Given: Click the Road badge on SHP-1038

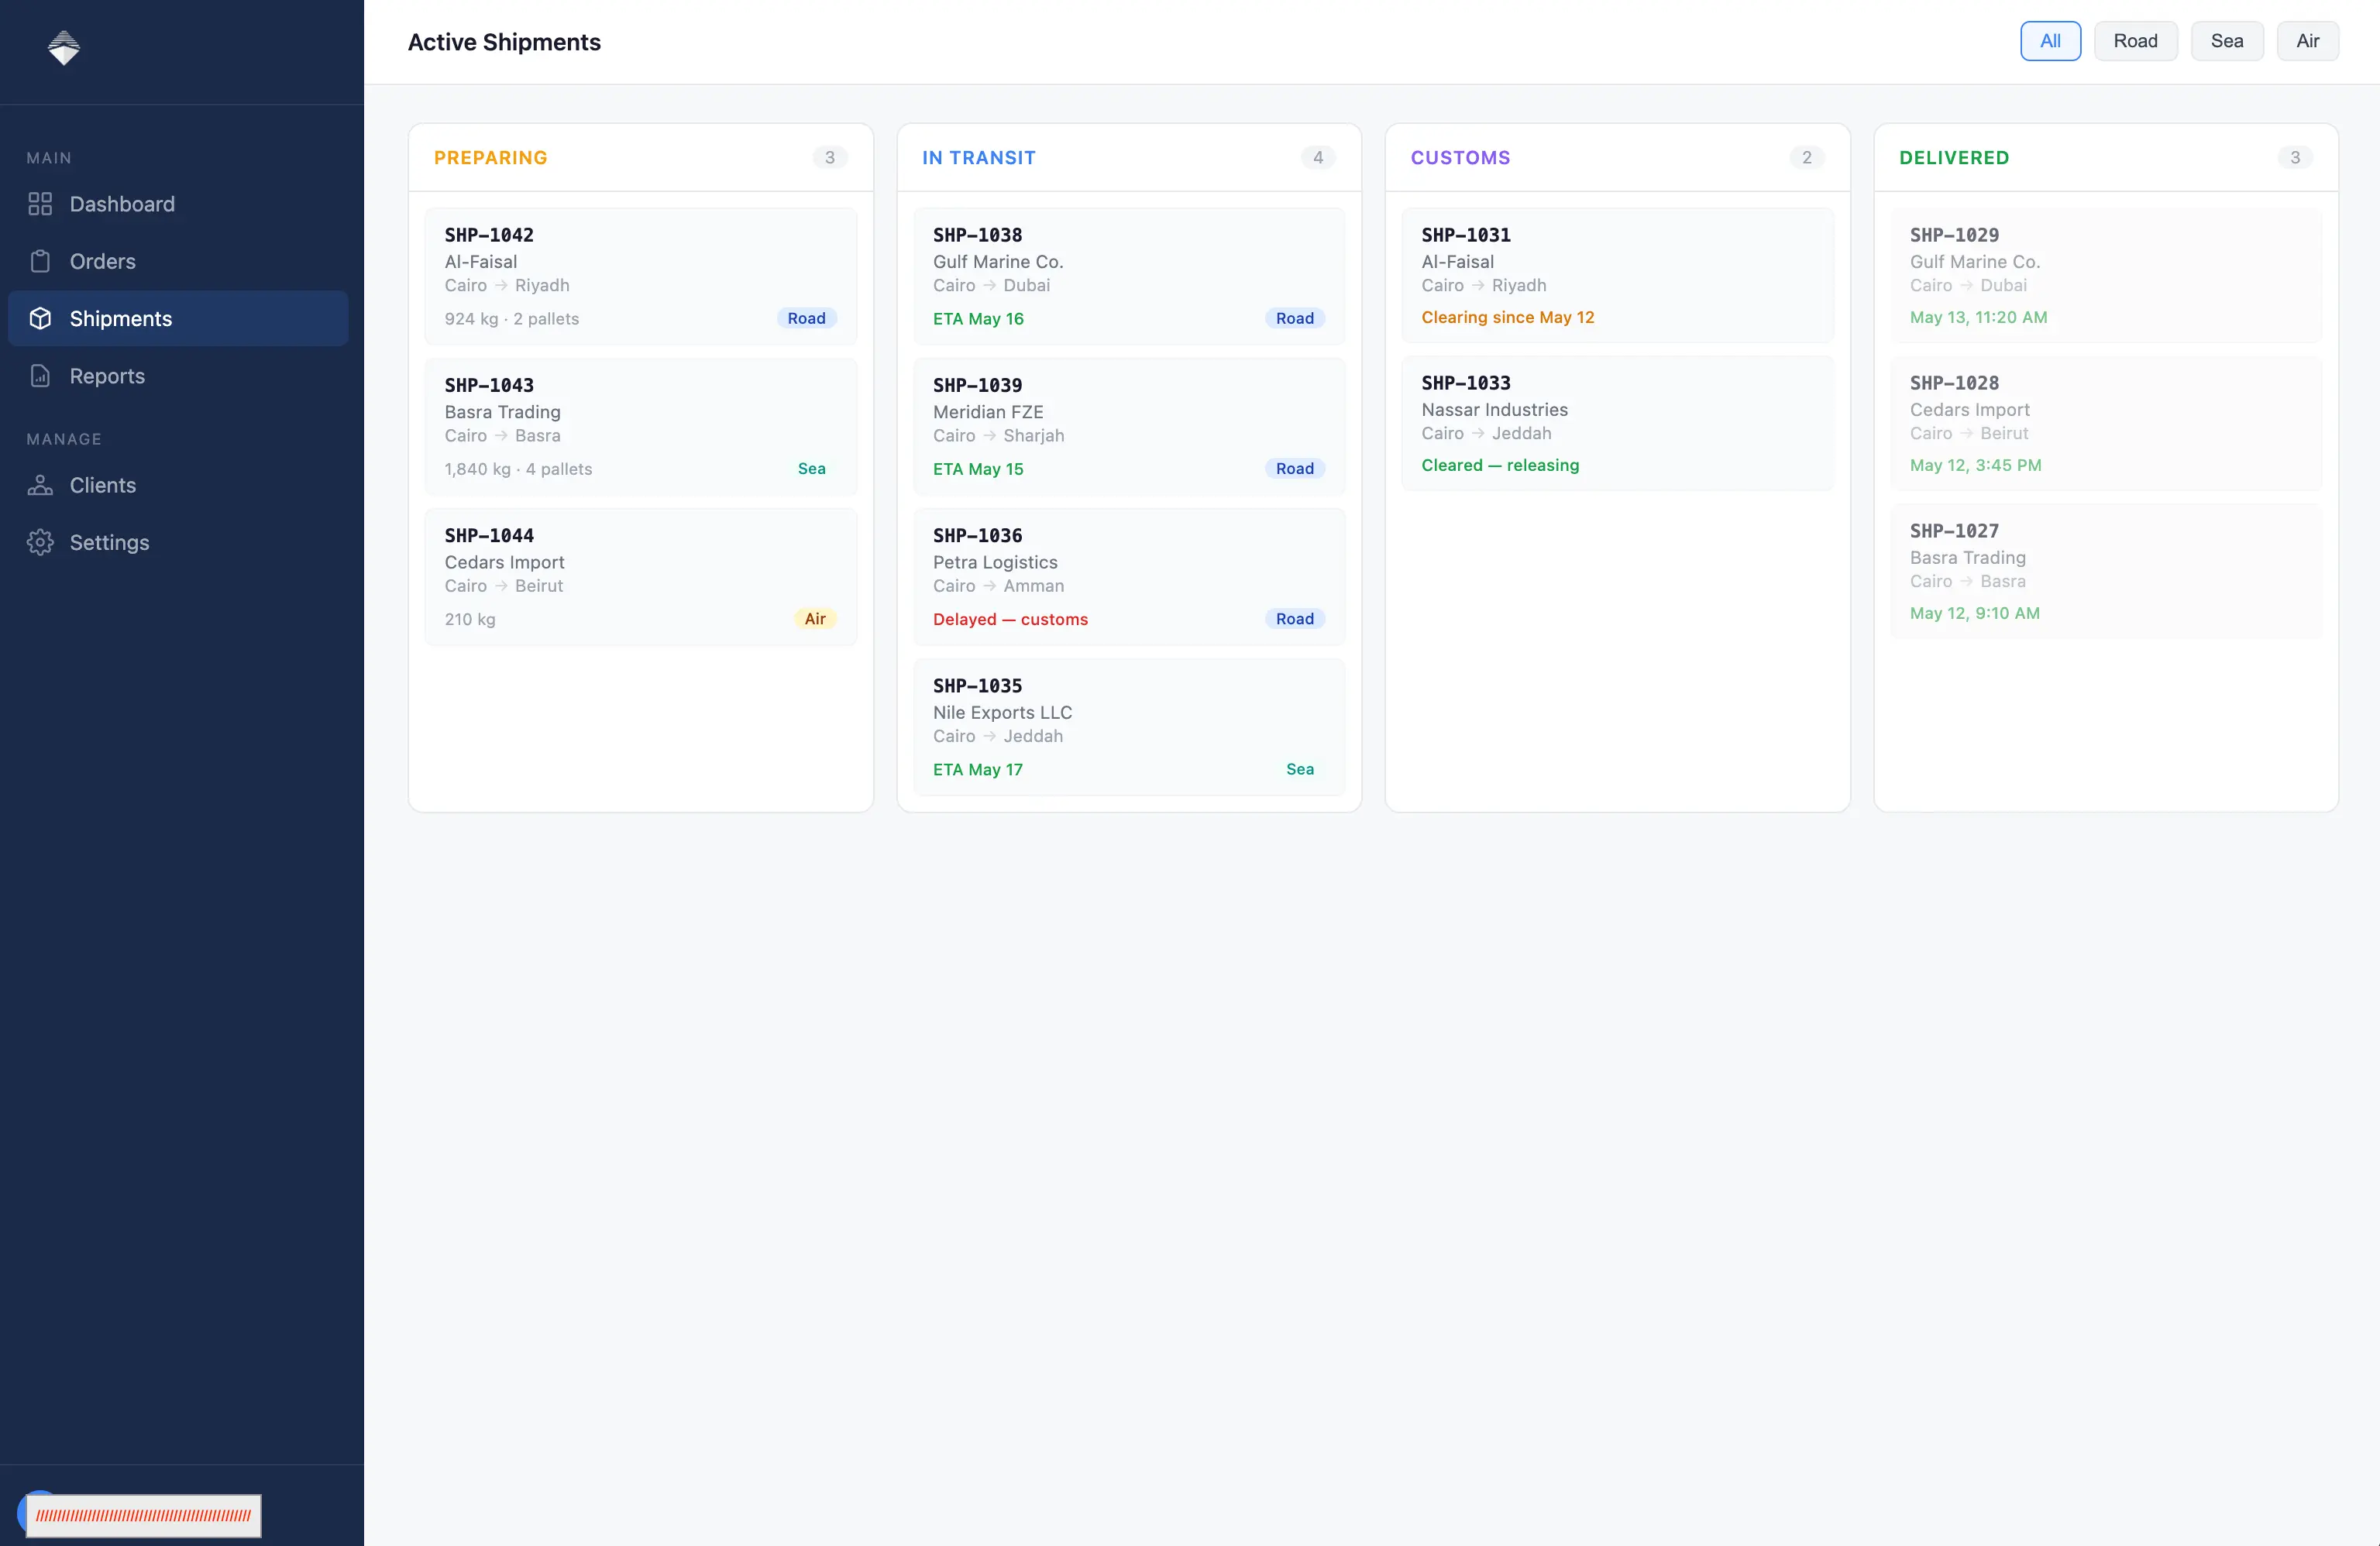Looking at the screenshot, I should [x=1294, y=318].
